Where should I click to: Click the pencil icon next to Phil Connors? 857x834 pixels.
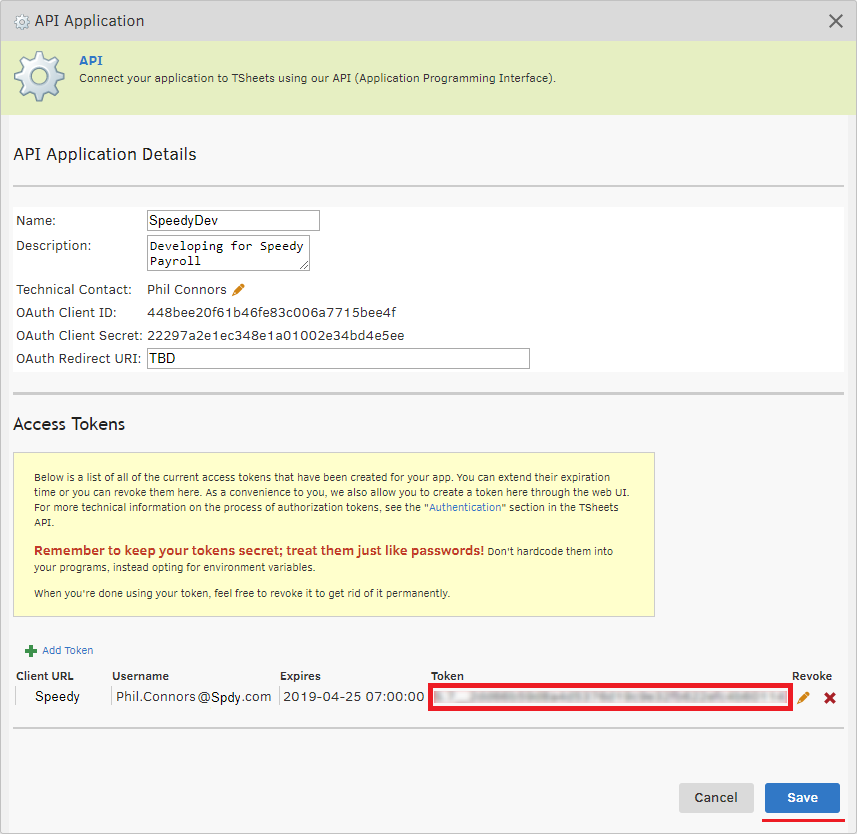coord(238,290)
